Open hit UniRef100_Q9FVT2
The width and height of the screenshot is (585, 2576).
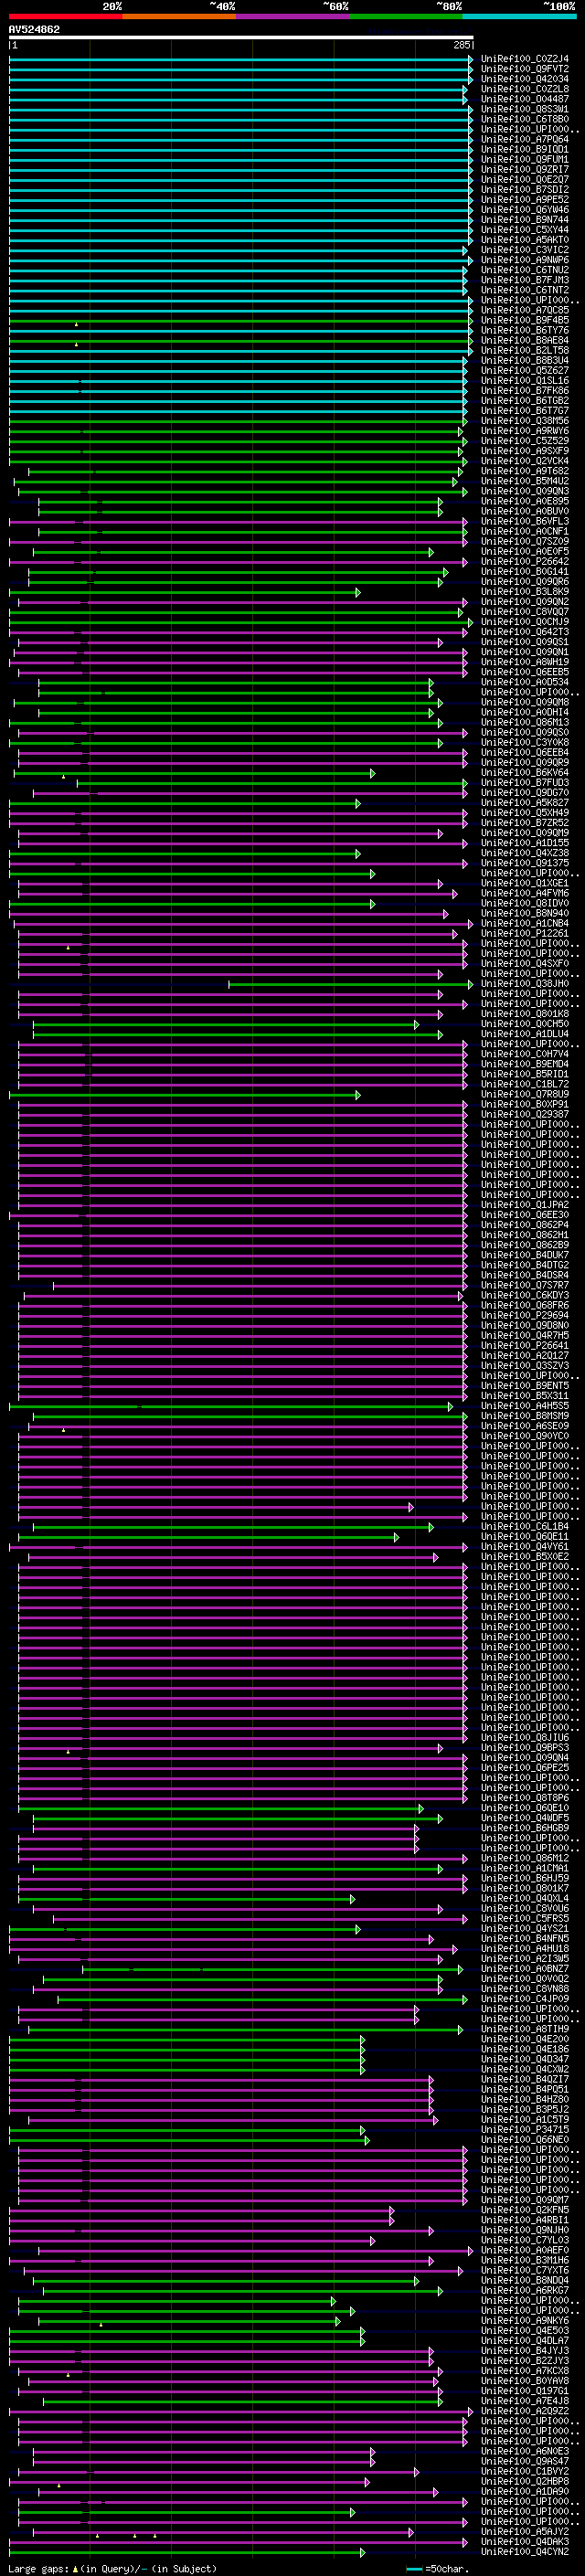[x=525, y=69]
